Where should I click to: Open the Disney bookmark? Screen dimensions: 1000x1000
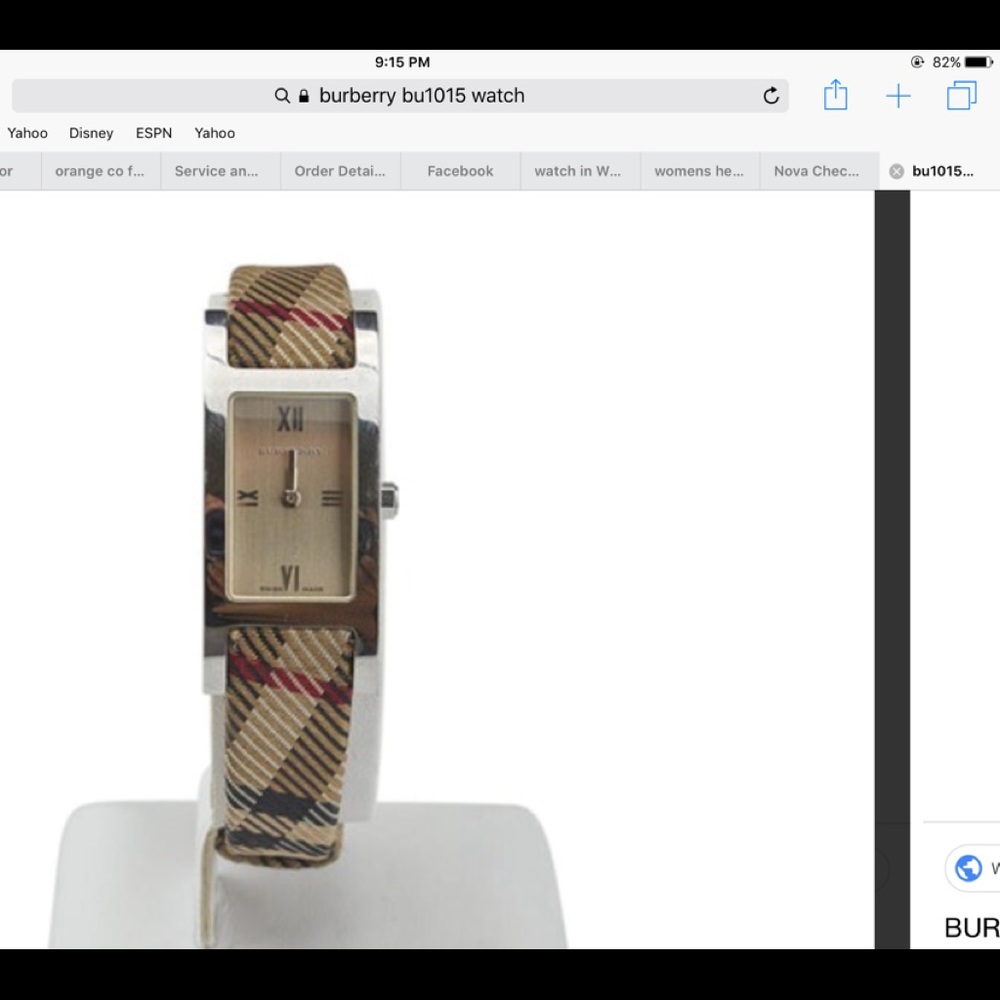91,133
